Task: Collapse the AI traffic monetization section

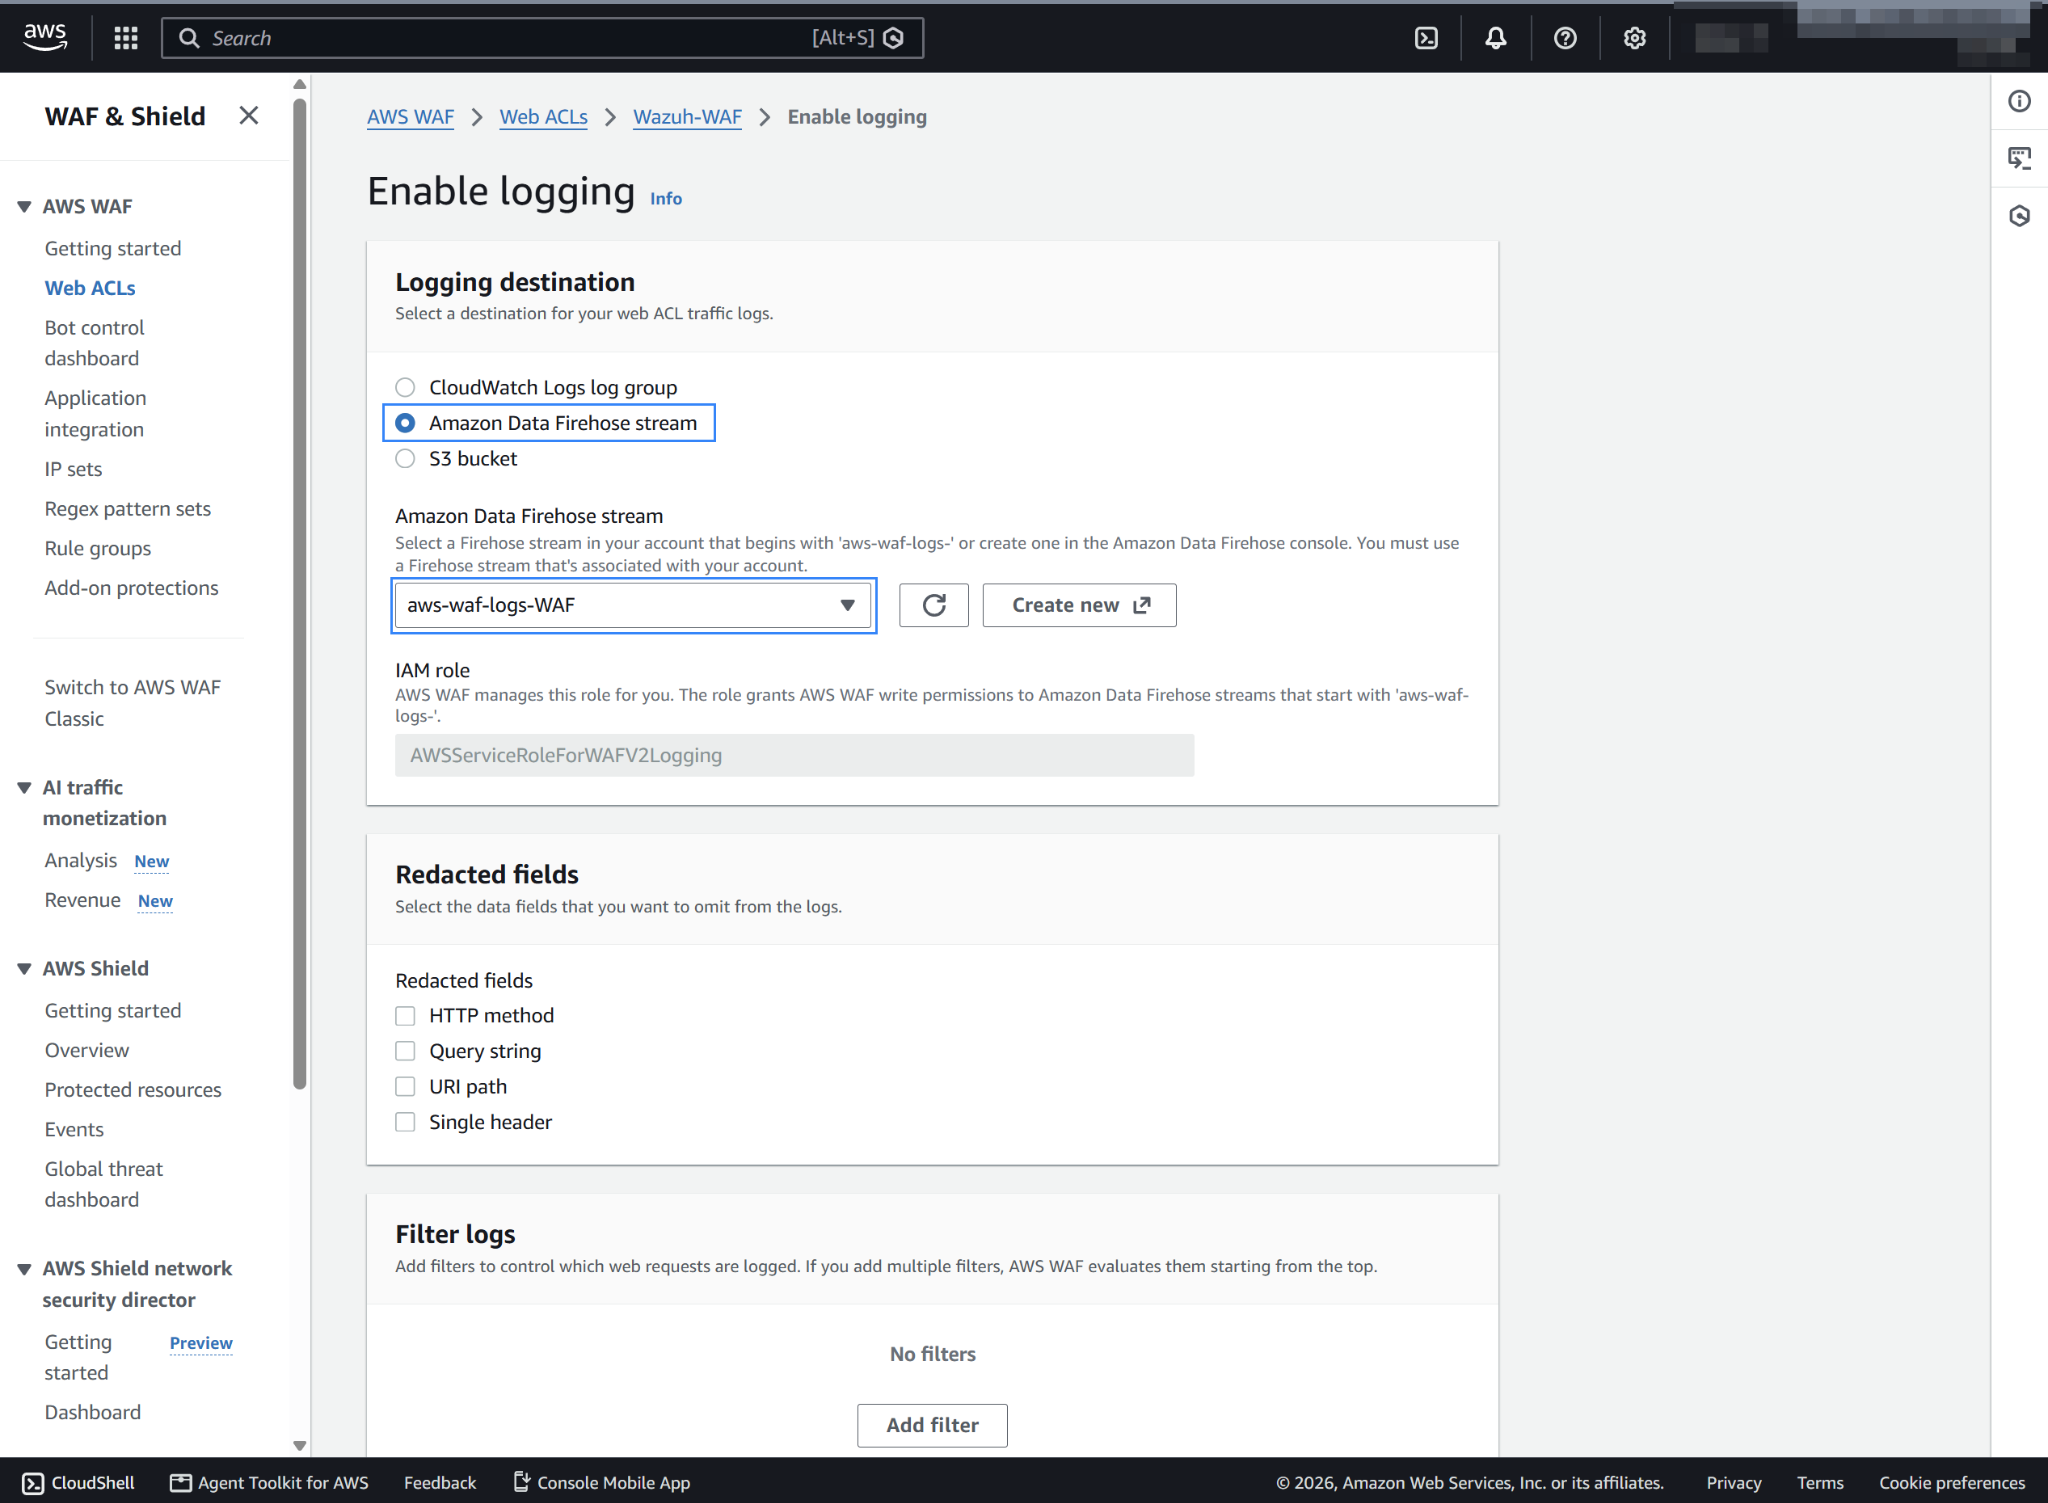Action: 24,788
